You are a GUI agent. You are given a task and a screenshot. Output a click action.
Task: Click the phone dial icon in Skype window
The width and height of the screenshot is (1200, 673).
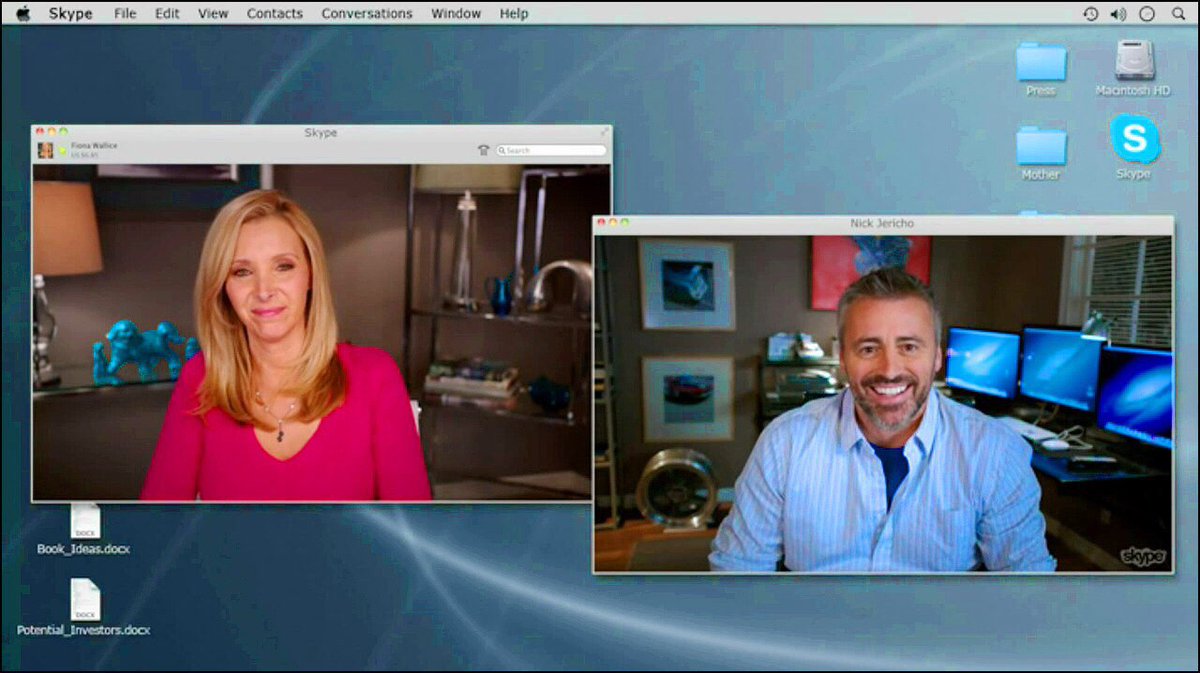click(484, 150)
